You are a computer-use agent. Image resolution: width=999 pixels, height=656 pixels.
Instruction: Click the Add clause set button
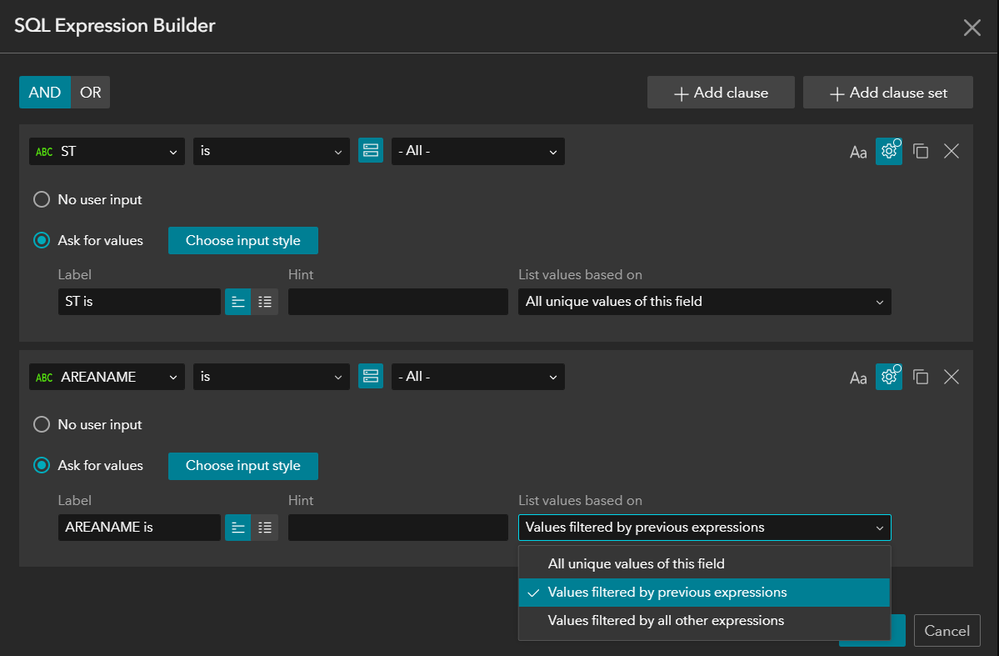point(888,92)
